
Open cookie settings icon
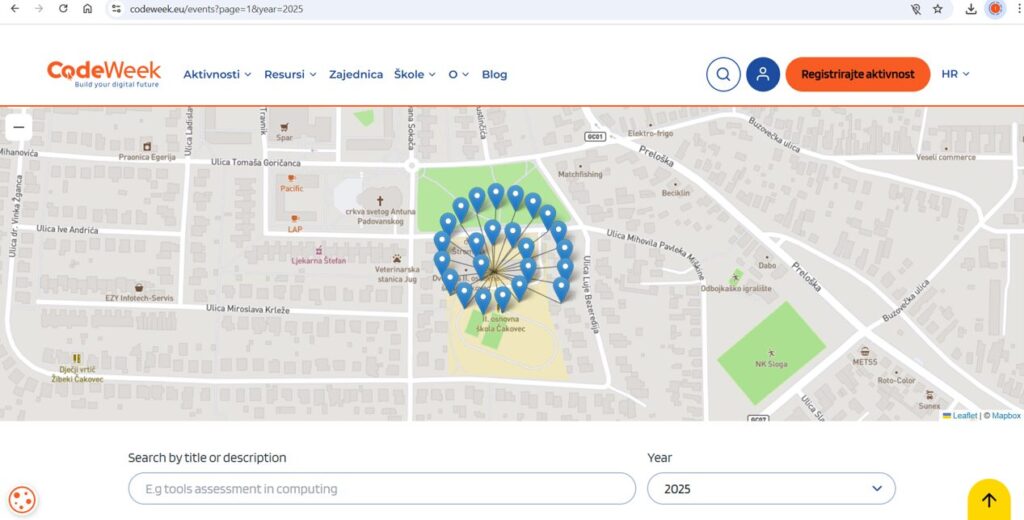tap(22, 499)
